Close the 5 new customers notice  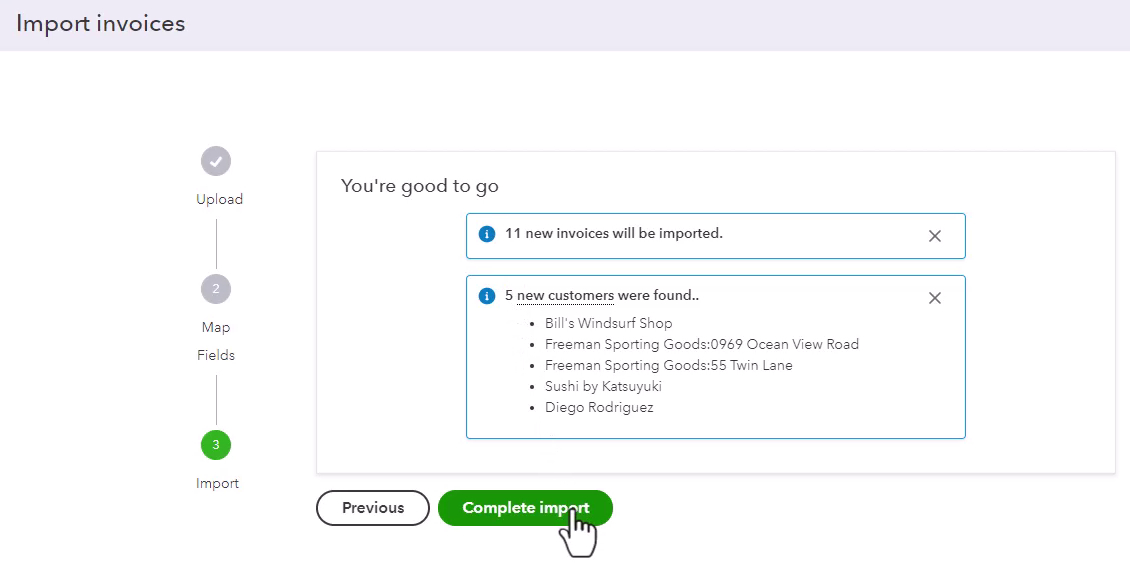tap(935, 298)
